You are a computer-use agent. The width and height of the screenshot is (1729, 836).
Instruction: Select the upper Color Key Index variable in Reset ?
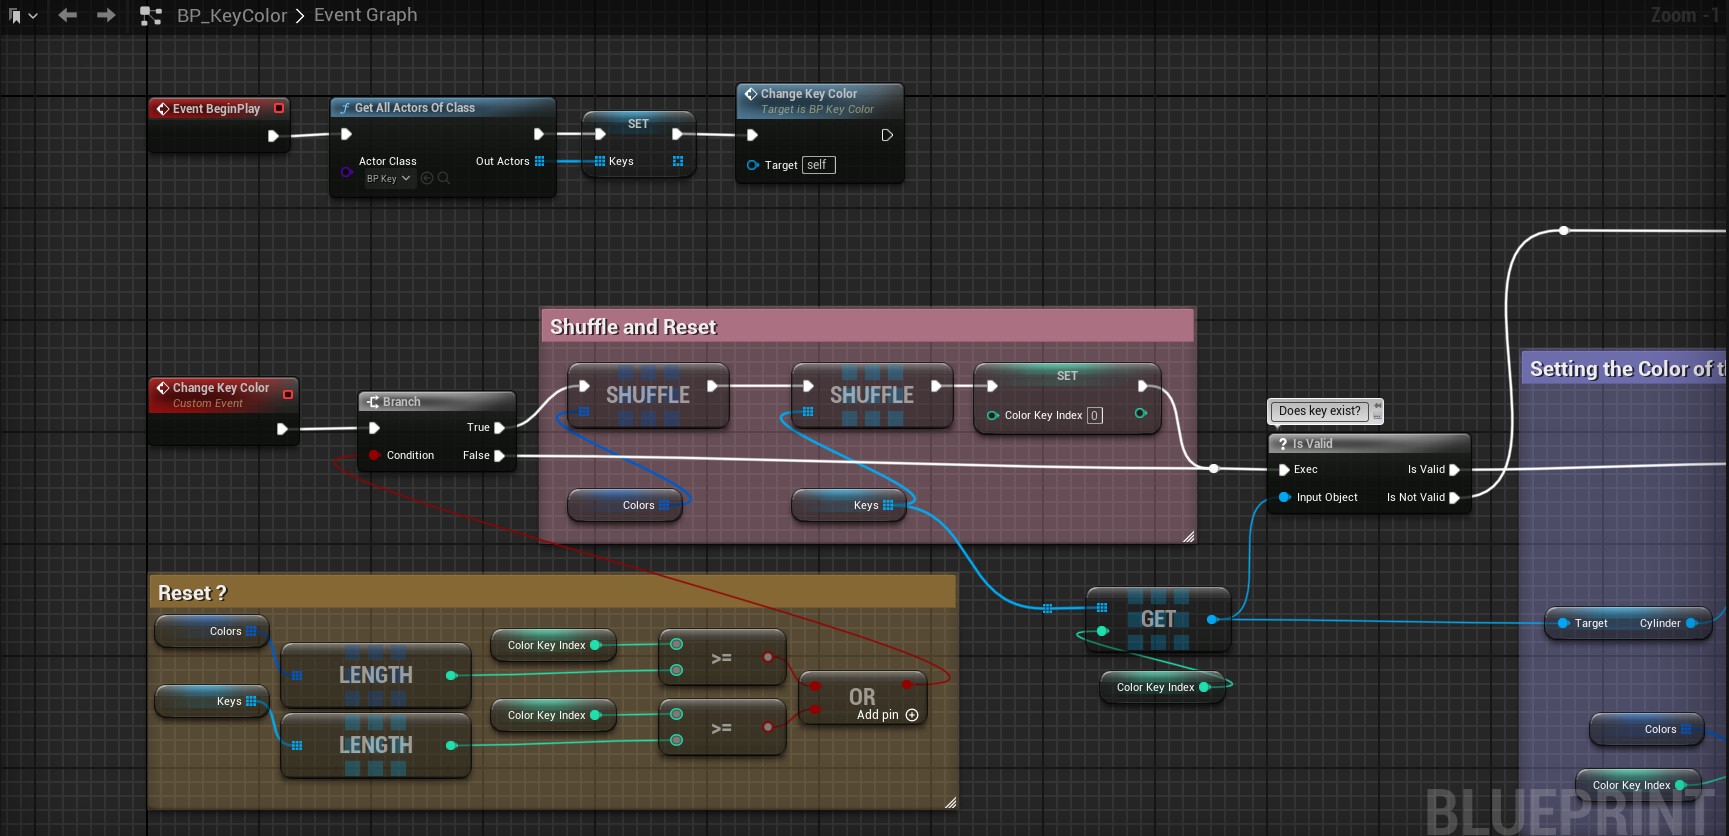pyautogui.click(x=554, y=645)
